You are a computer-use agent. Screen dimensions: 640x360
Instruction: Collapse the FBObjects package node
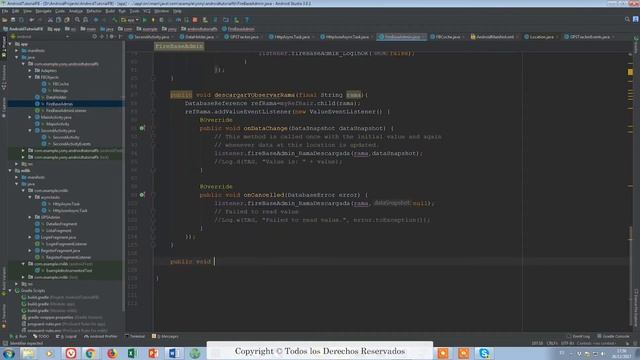30,77
